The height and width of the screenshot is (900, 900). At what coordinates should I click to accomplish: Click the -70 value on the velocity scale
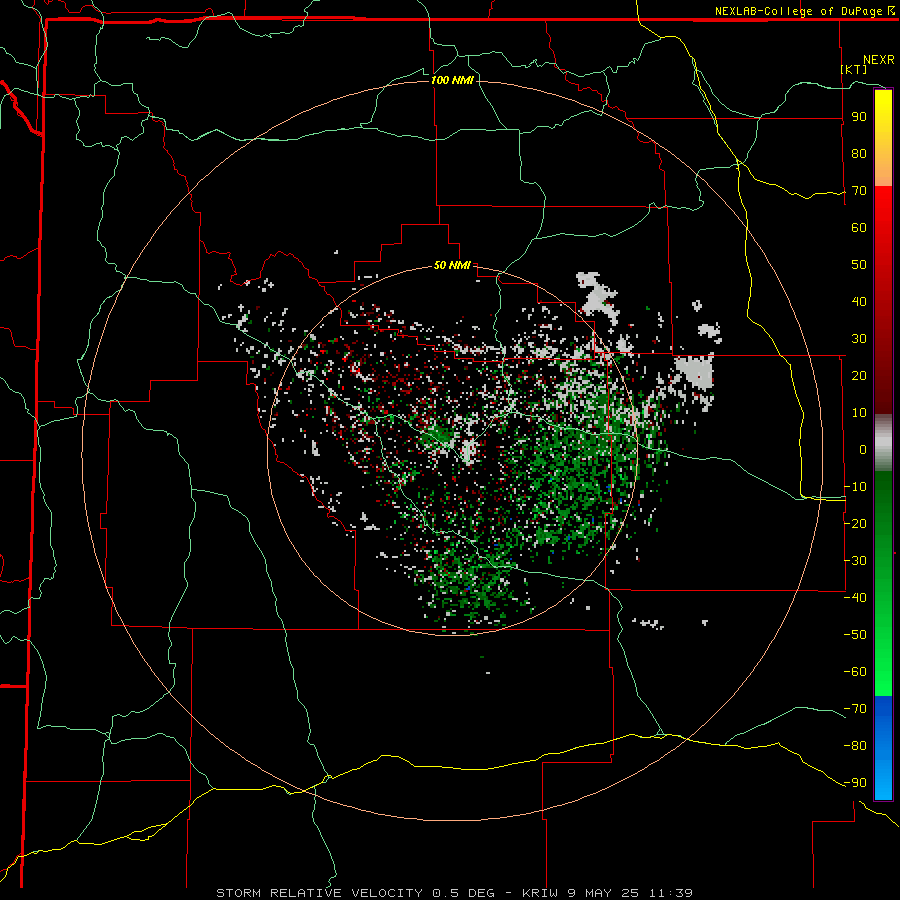coord(855,709)
